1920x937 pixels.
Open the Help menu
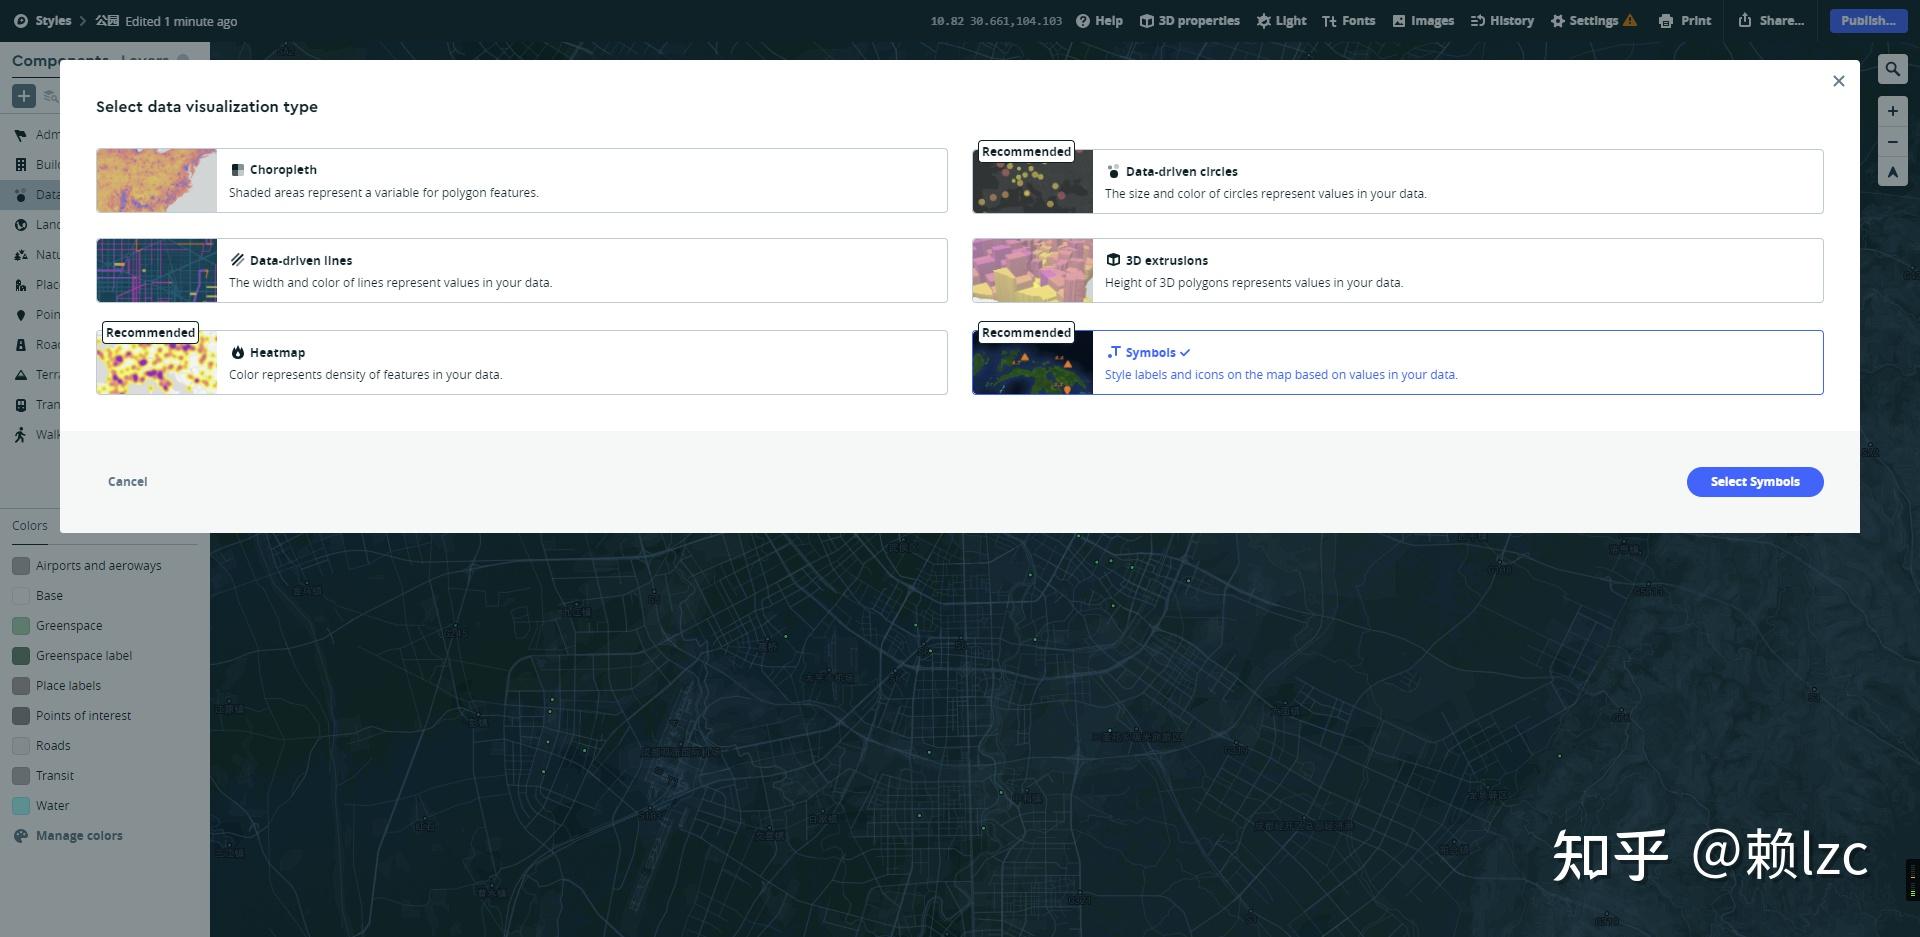click(1100, 20)
